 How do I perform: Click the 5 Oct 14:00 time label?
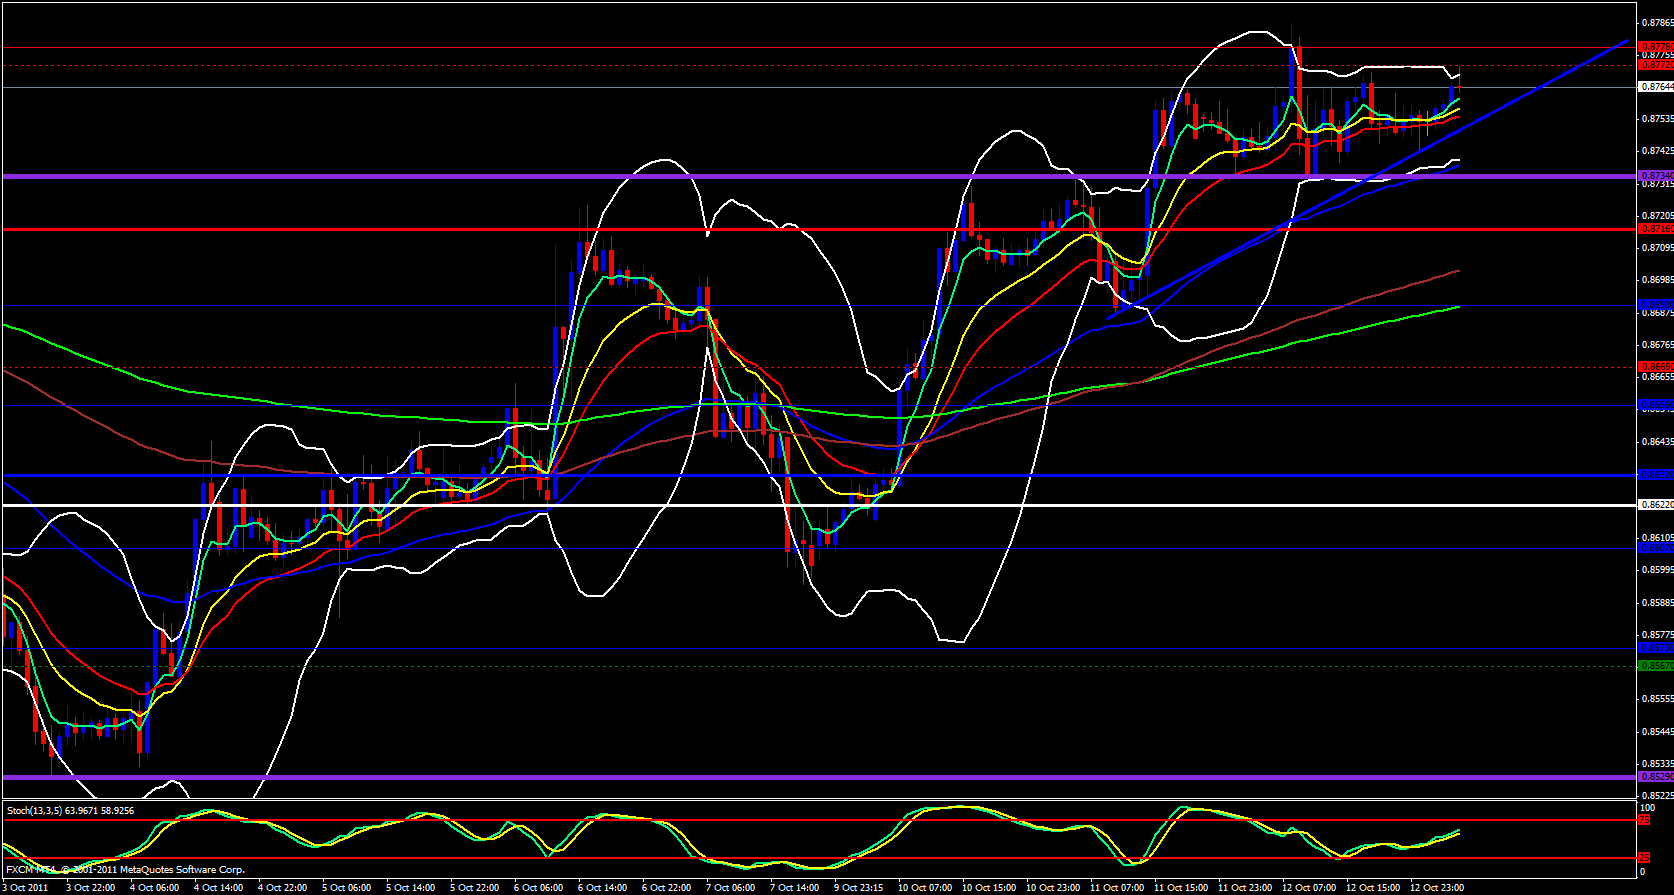point(409,887)
